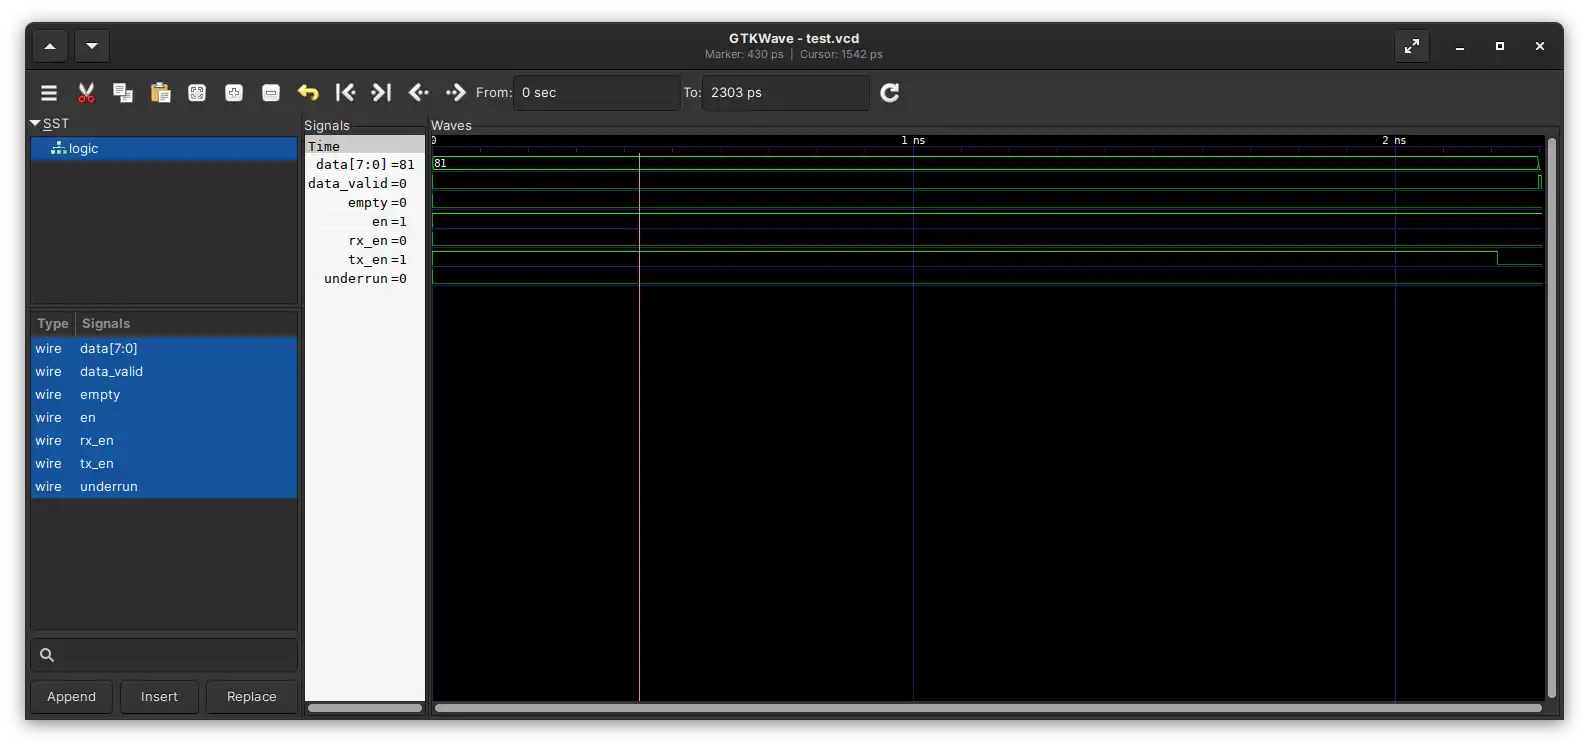
Task: Click the Replace button
Action: pos(251,697)
